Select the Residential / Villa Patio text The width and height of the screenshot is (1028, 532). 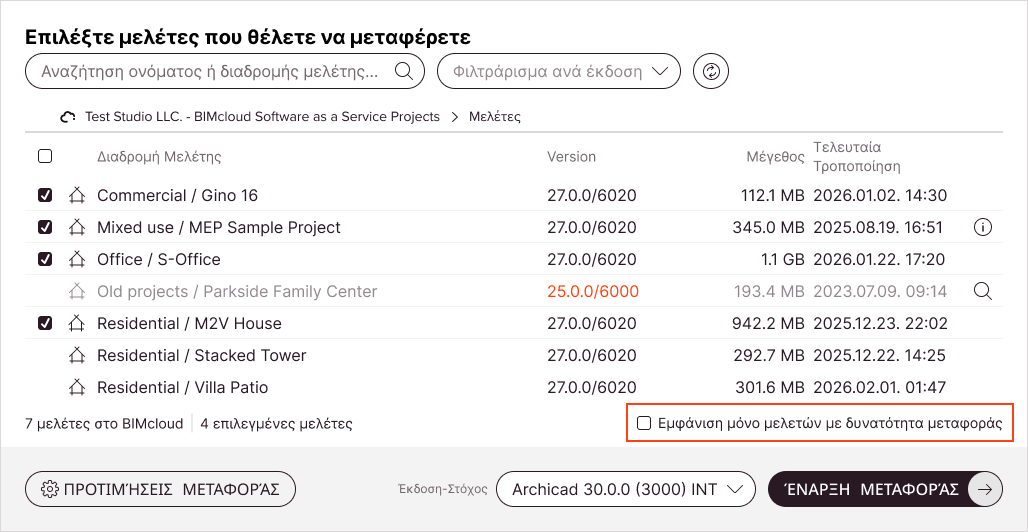183,388
